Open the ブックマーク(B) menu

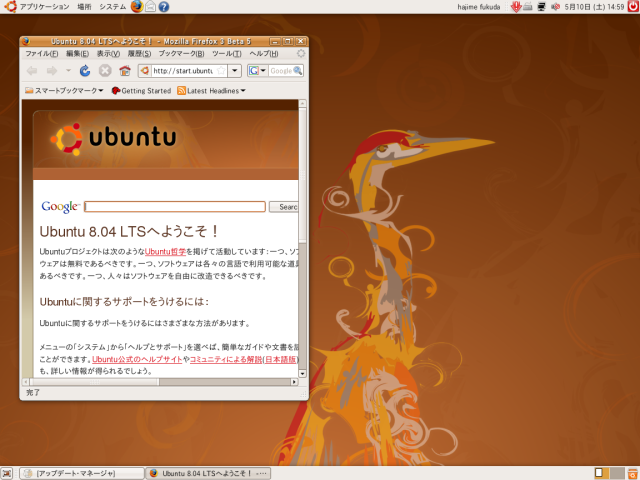[x=181, y=53]
